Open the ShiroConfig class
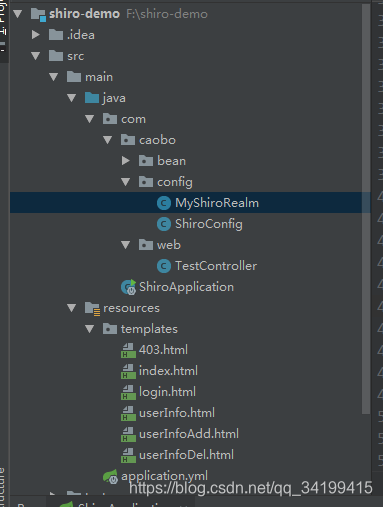 click(209, 224)
